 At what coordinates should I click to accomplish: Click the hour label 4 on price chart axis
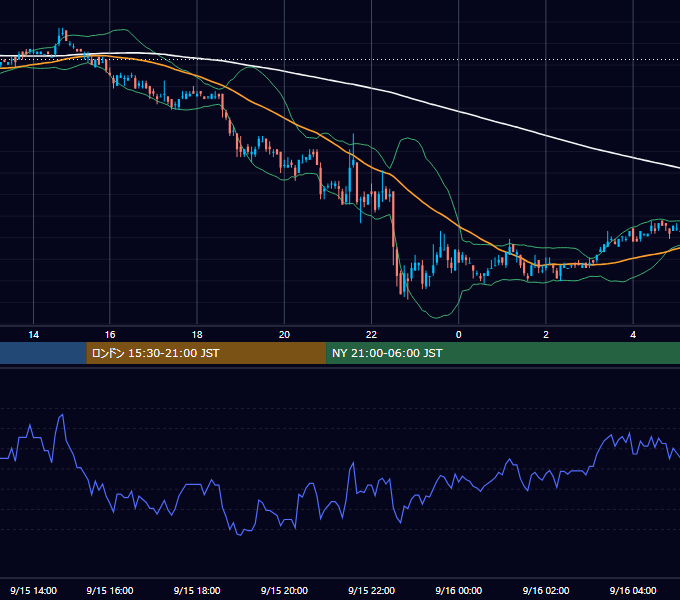[x=633, y=334]
